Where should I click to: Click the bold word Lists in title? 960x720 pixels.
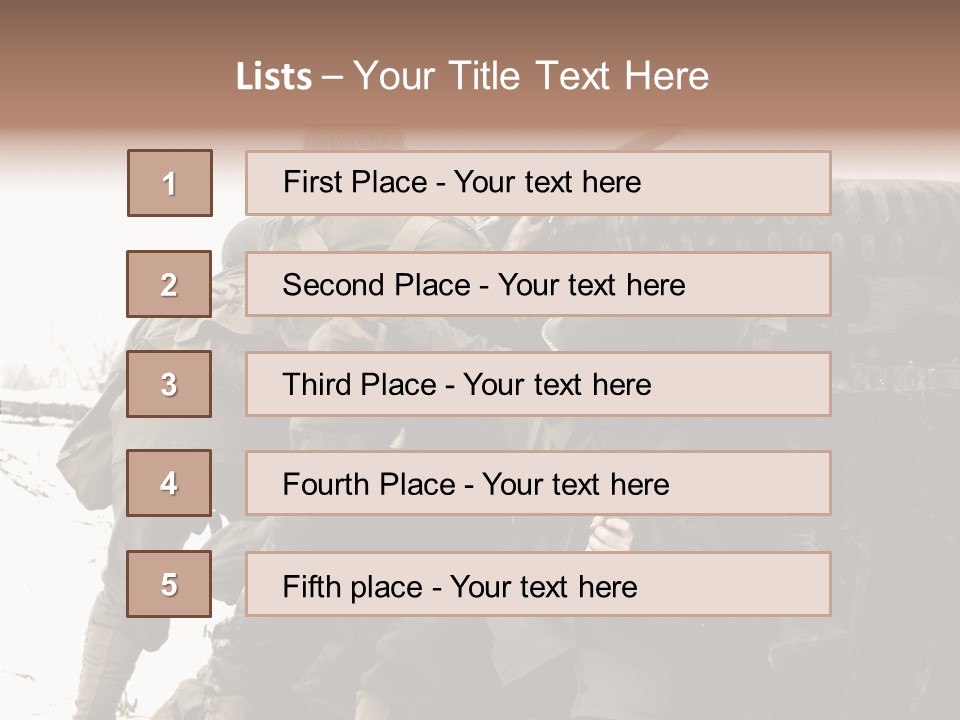(274, 77)
